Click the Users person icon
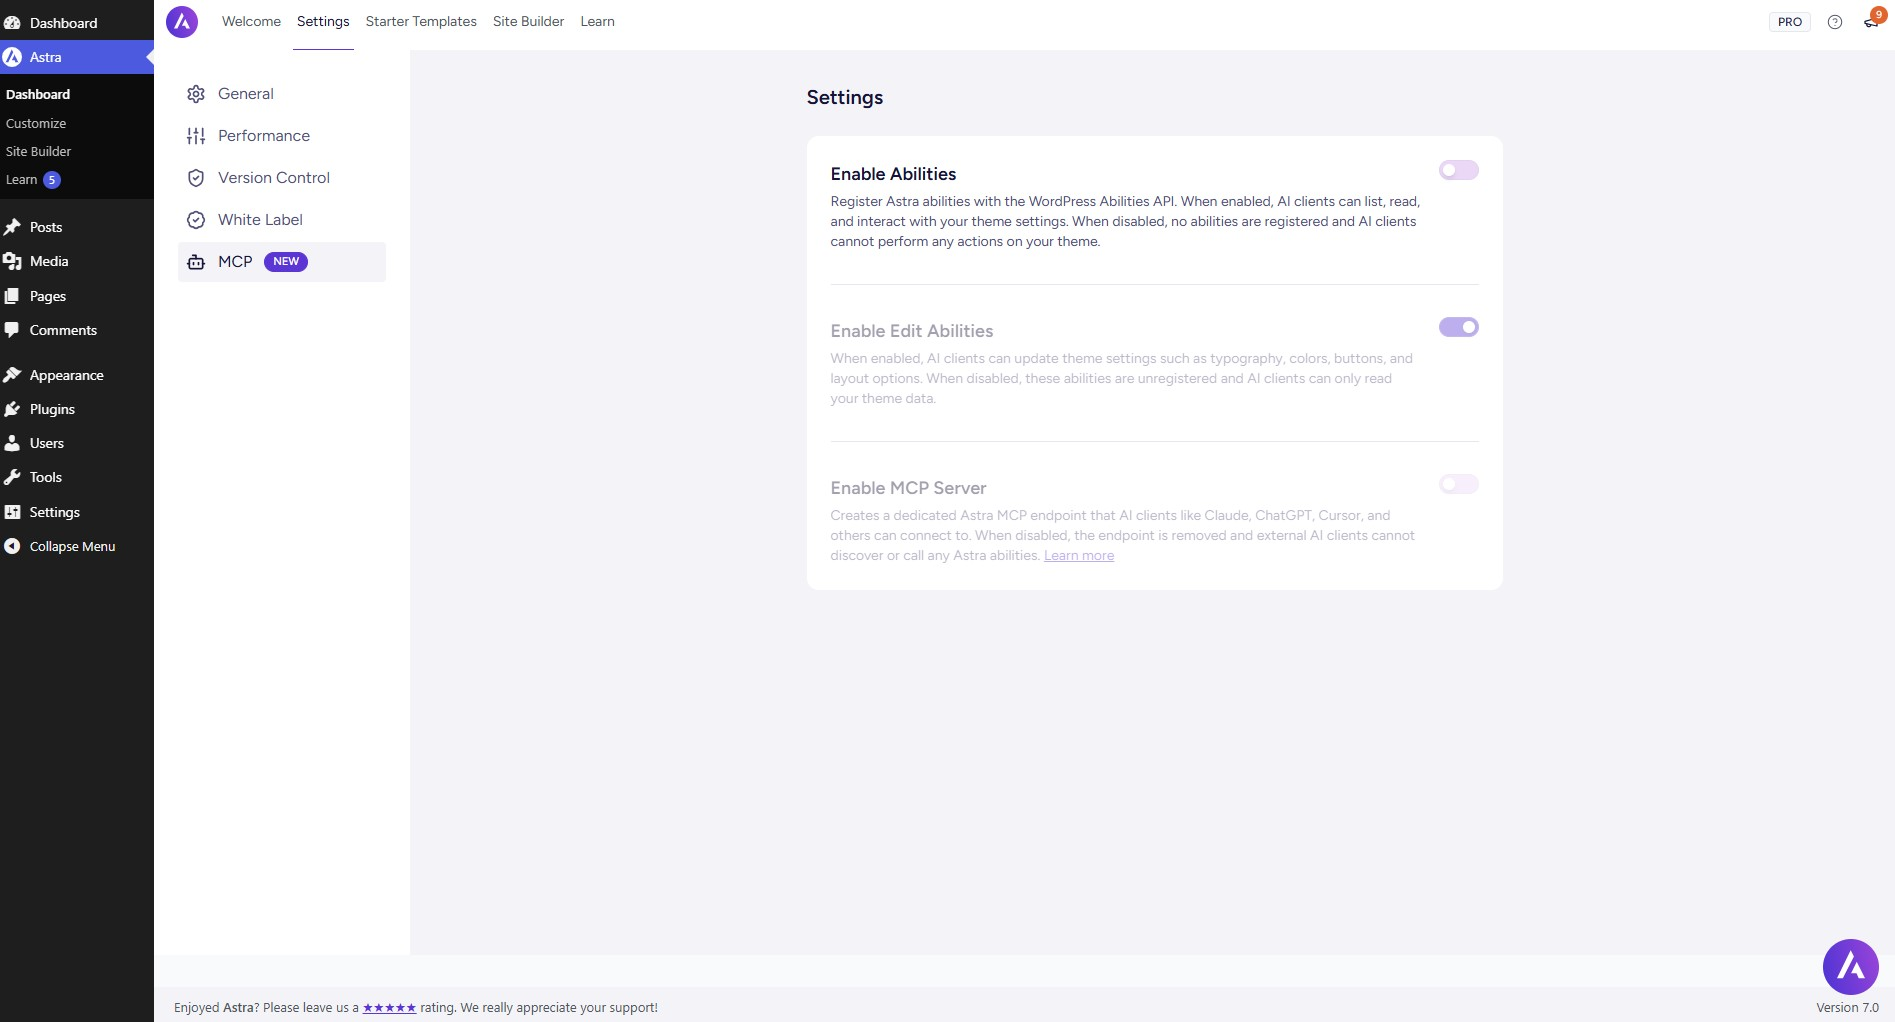This screenshot has width=1895, height=1022. 12,443
